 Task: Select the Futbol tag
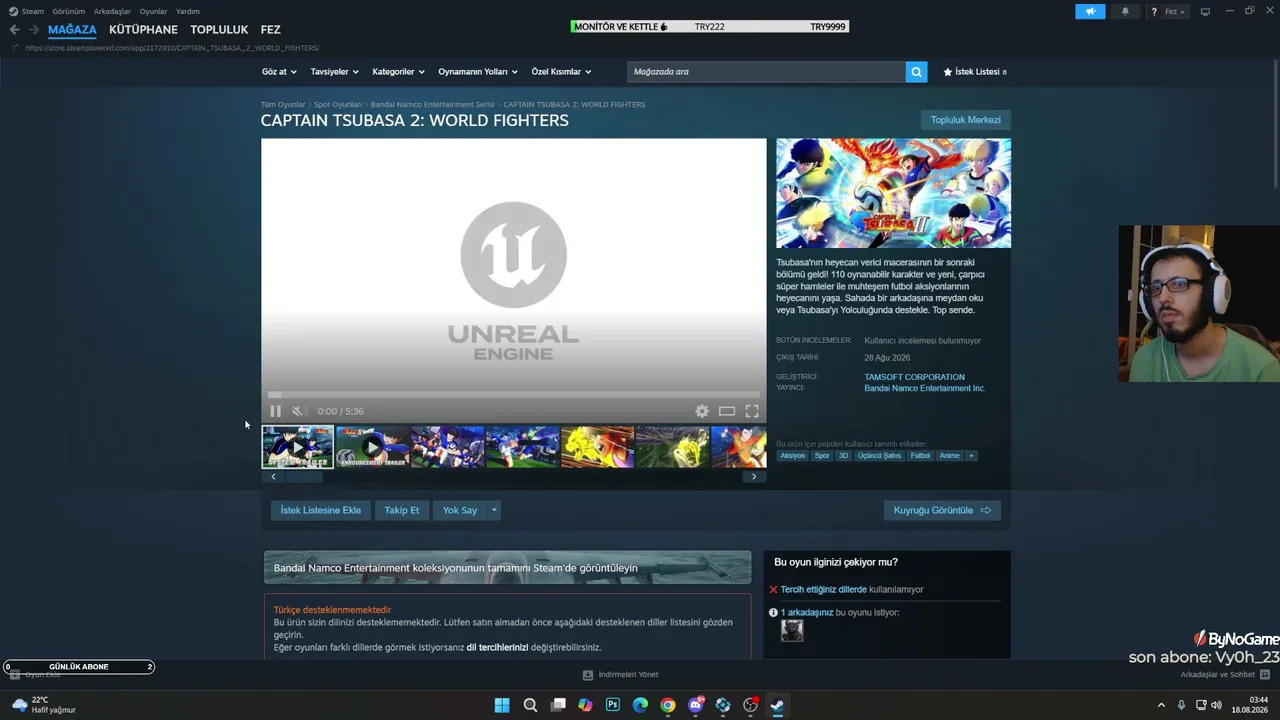coord(920,456)
